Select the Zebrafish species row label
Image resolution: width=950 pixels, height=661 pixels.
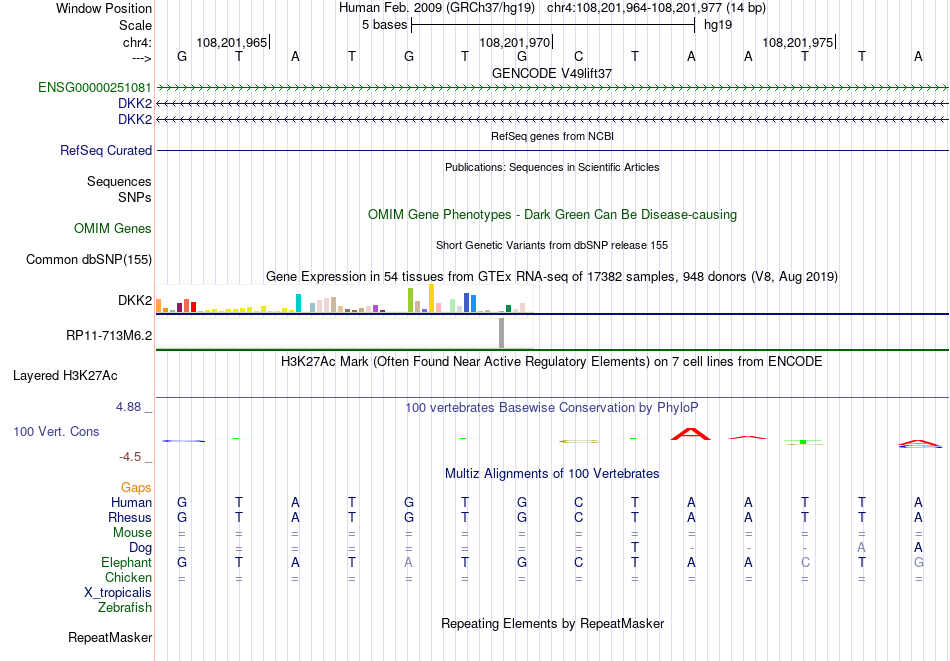[x=125, y=607]
